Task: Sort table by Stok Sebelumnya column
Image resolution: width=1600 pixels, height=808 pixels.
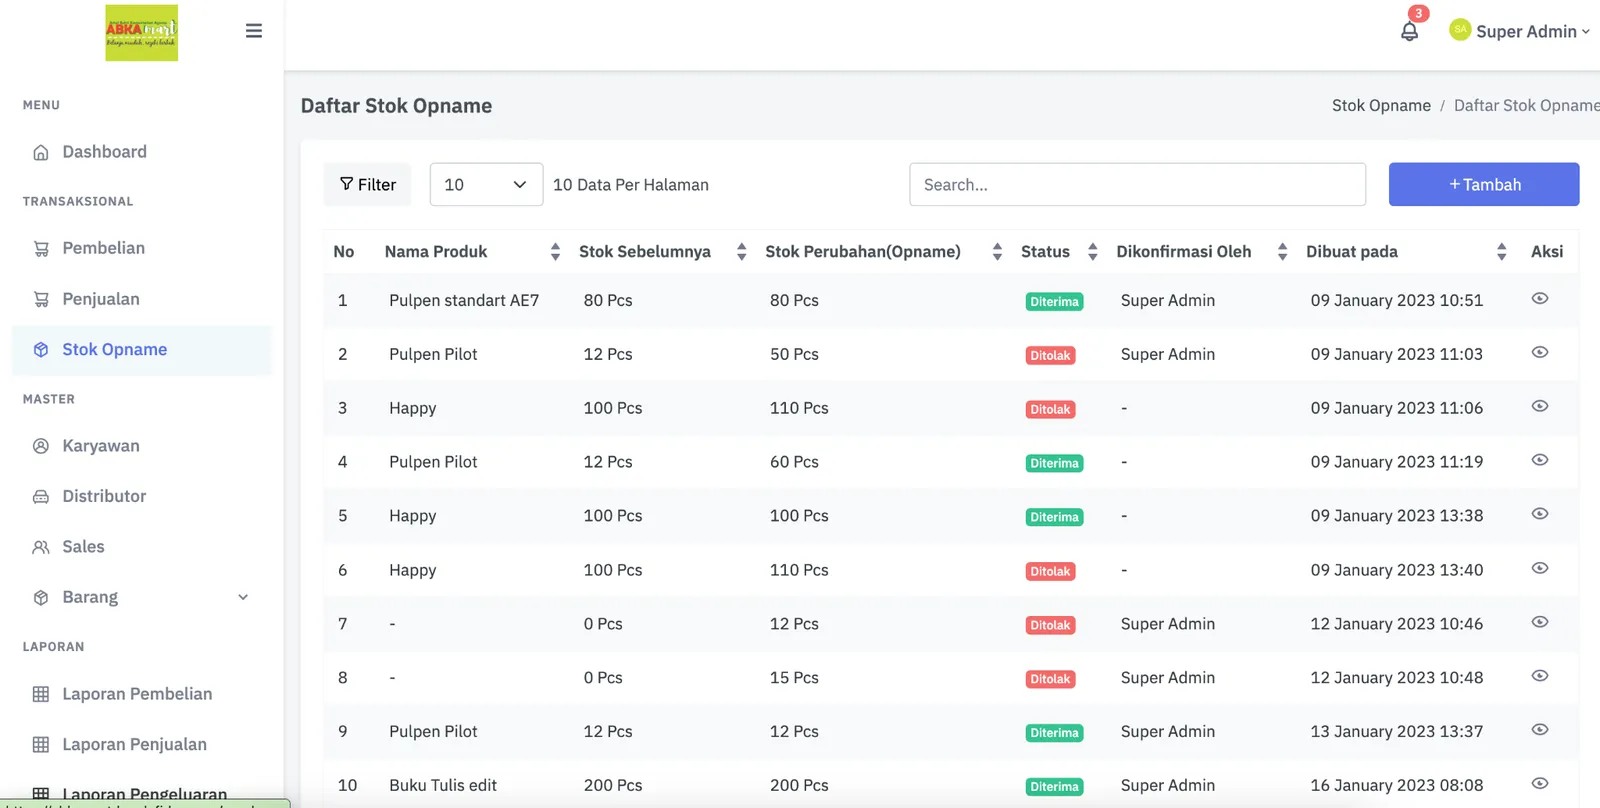Action: point(741,252)
